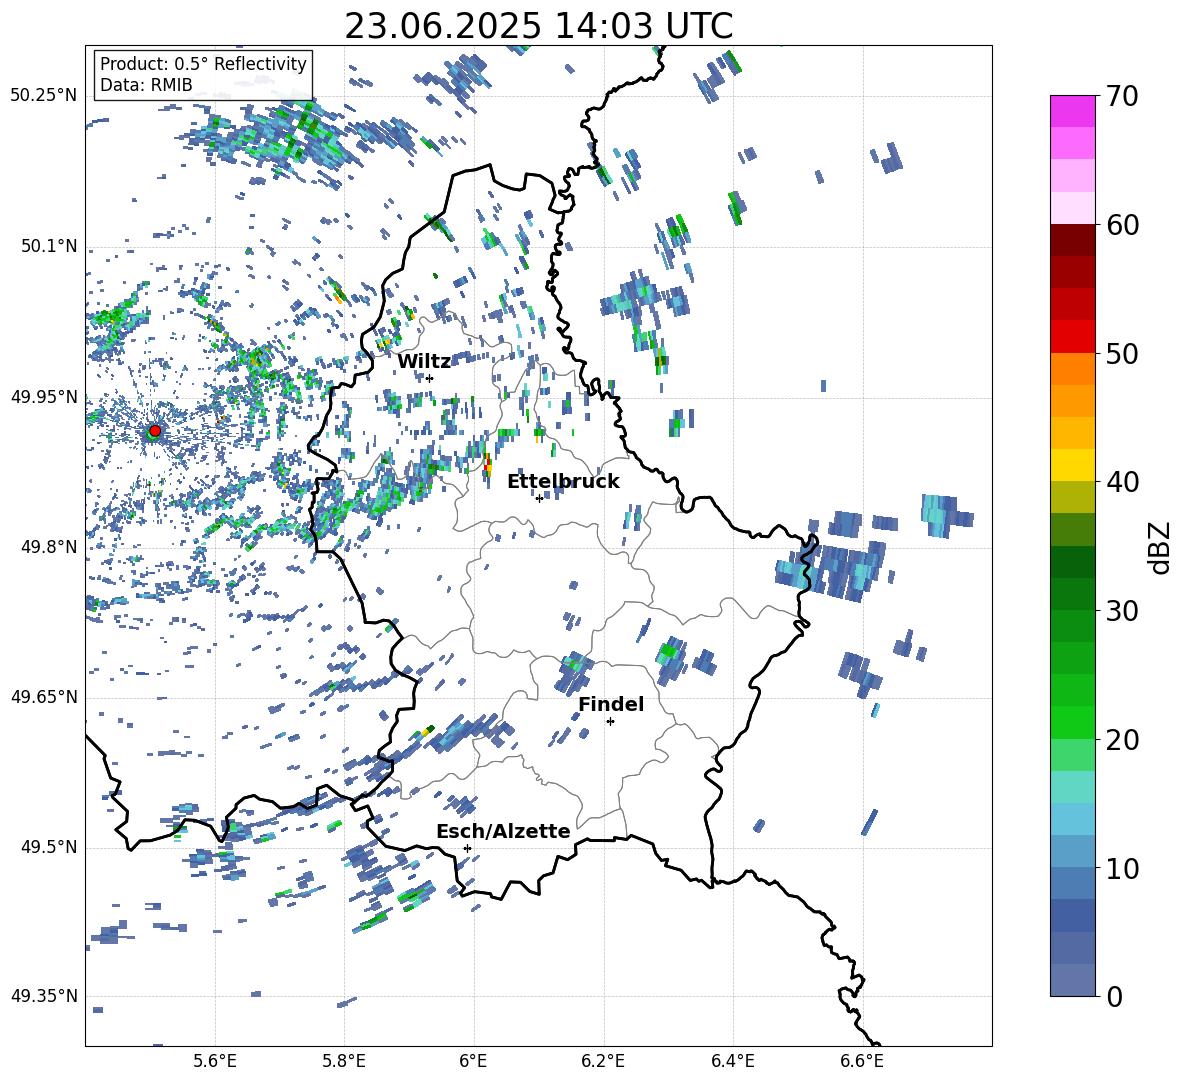This screenshot has width=1184, height=1081.
Task: Click the yellow colorbar segment above 40
Action: coord(1072,465)
